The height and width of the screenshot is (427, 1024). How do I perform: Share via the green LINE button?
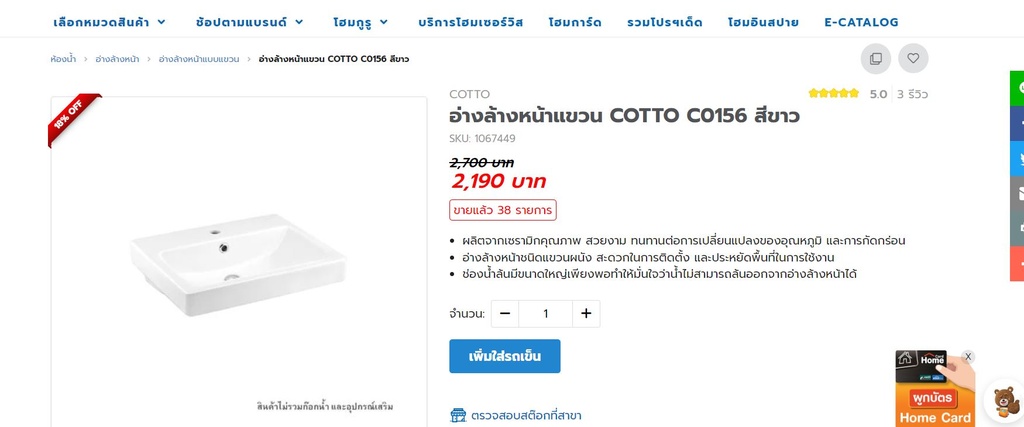tap(1018, 89)
